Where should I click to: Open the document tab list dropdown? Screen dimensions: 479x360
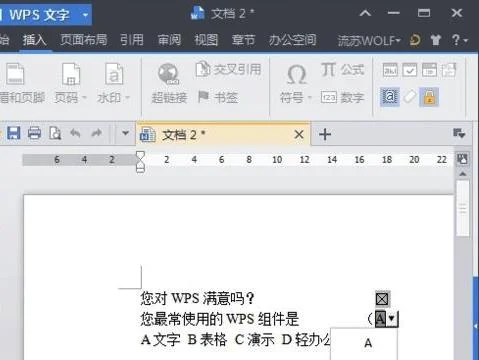point(459,134)
